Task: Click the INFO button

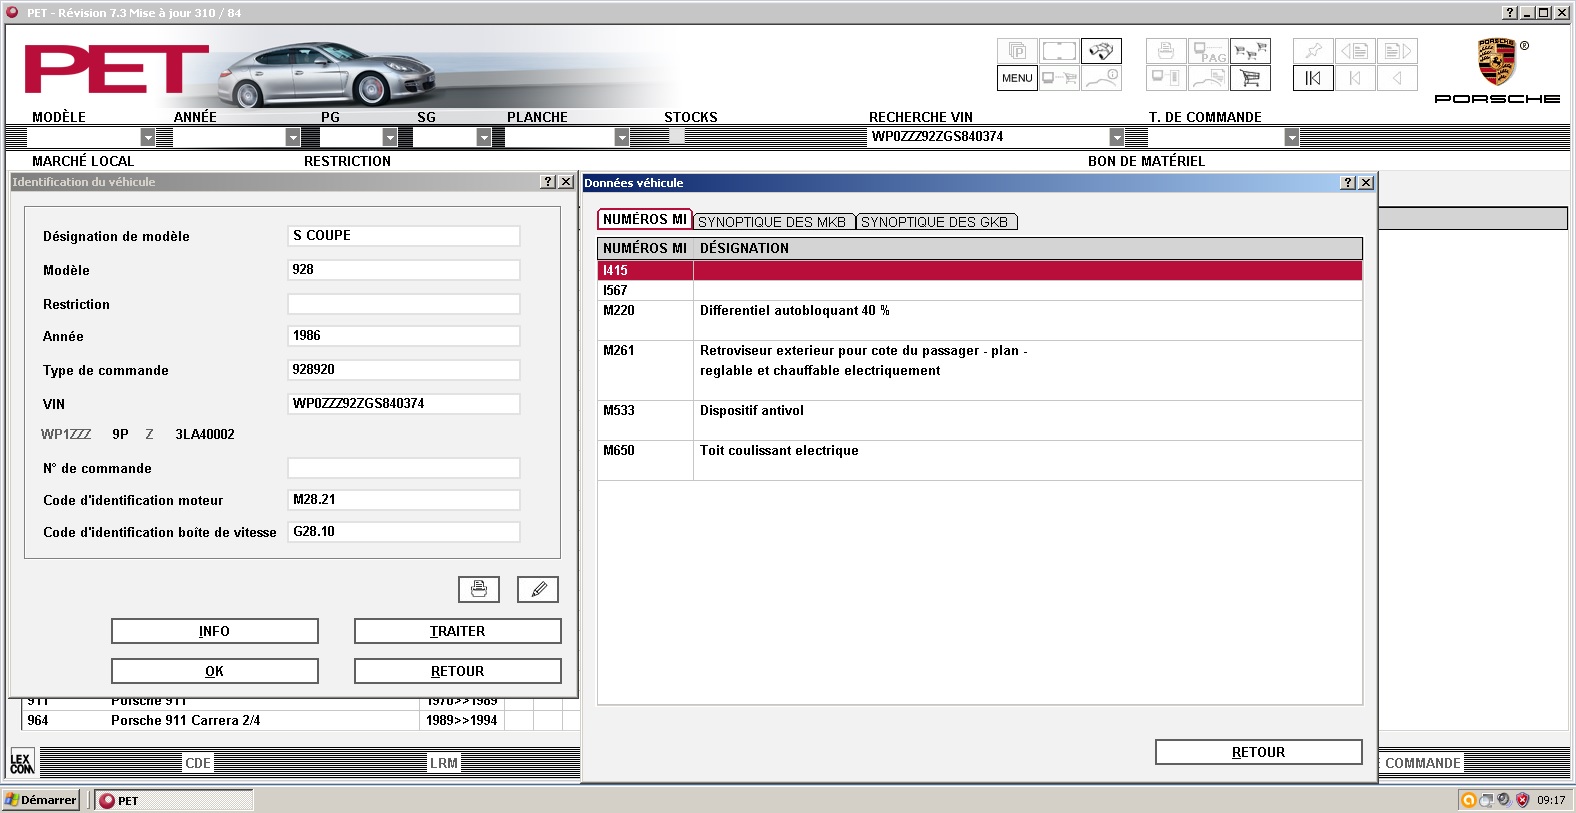Action: coord(215,631)
